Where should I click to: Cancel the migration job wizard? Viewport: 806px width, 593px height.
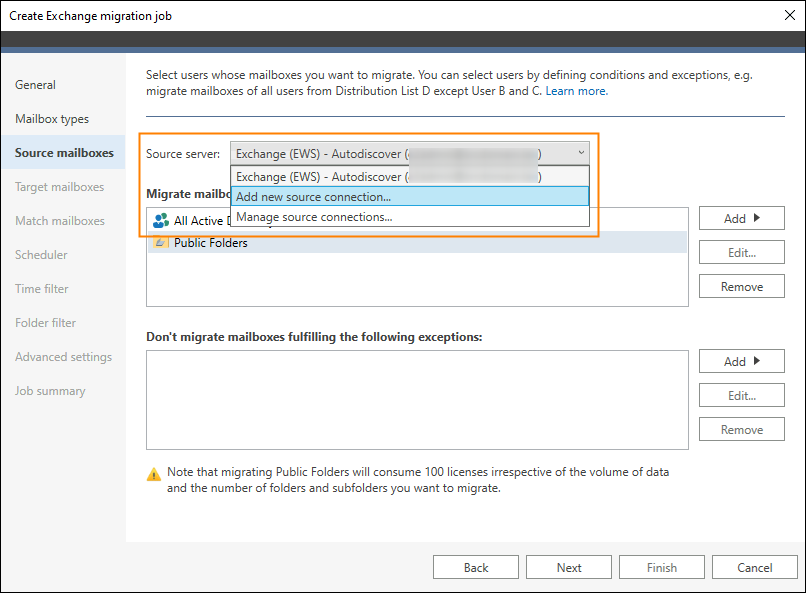(x=755, y=567)
